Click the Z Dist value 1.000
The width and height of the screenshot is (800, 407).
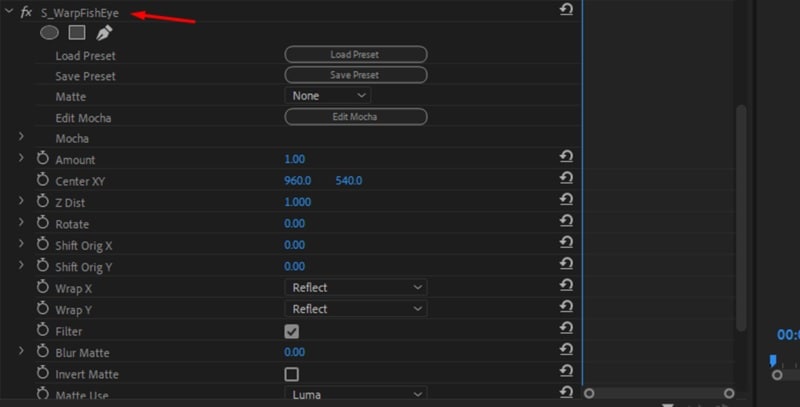coord(297,202)
